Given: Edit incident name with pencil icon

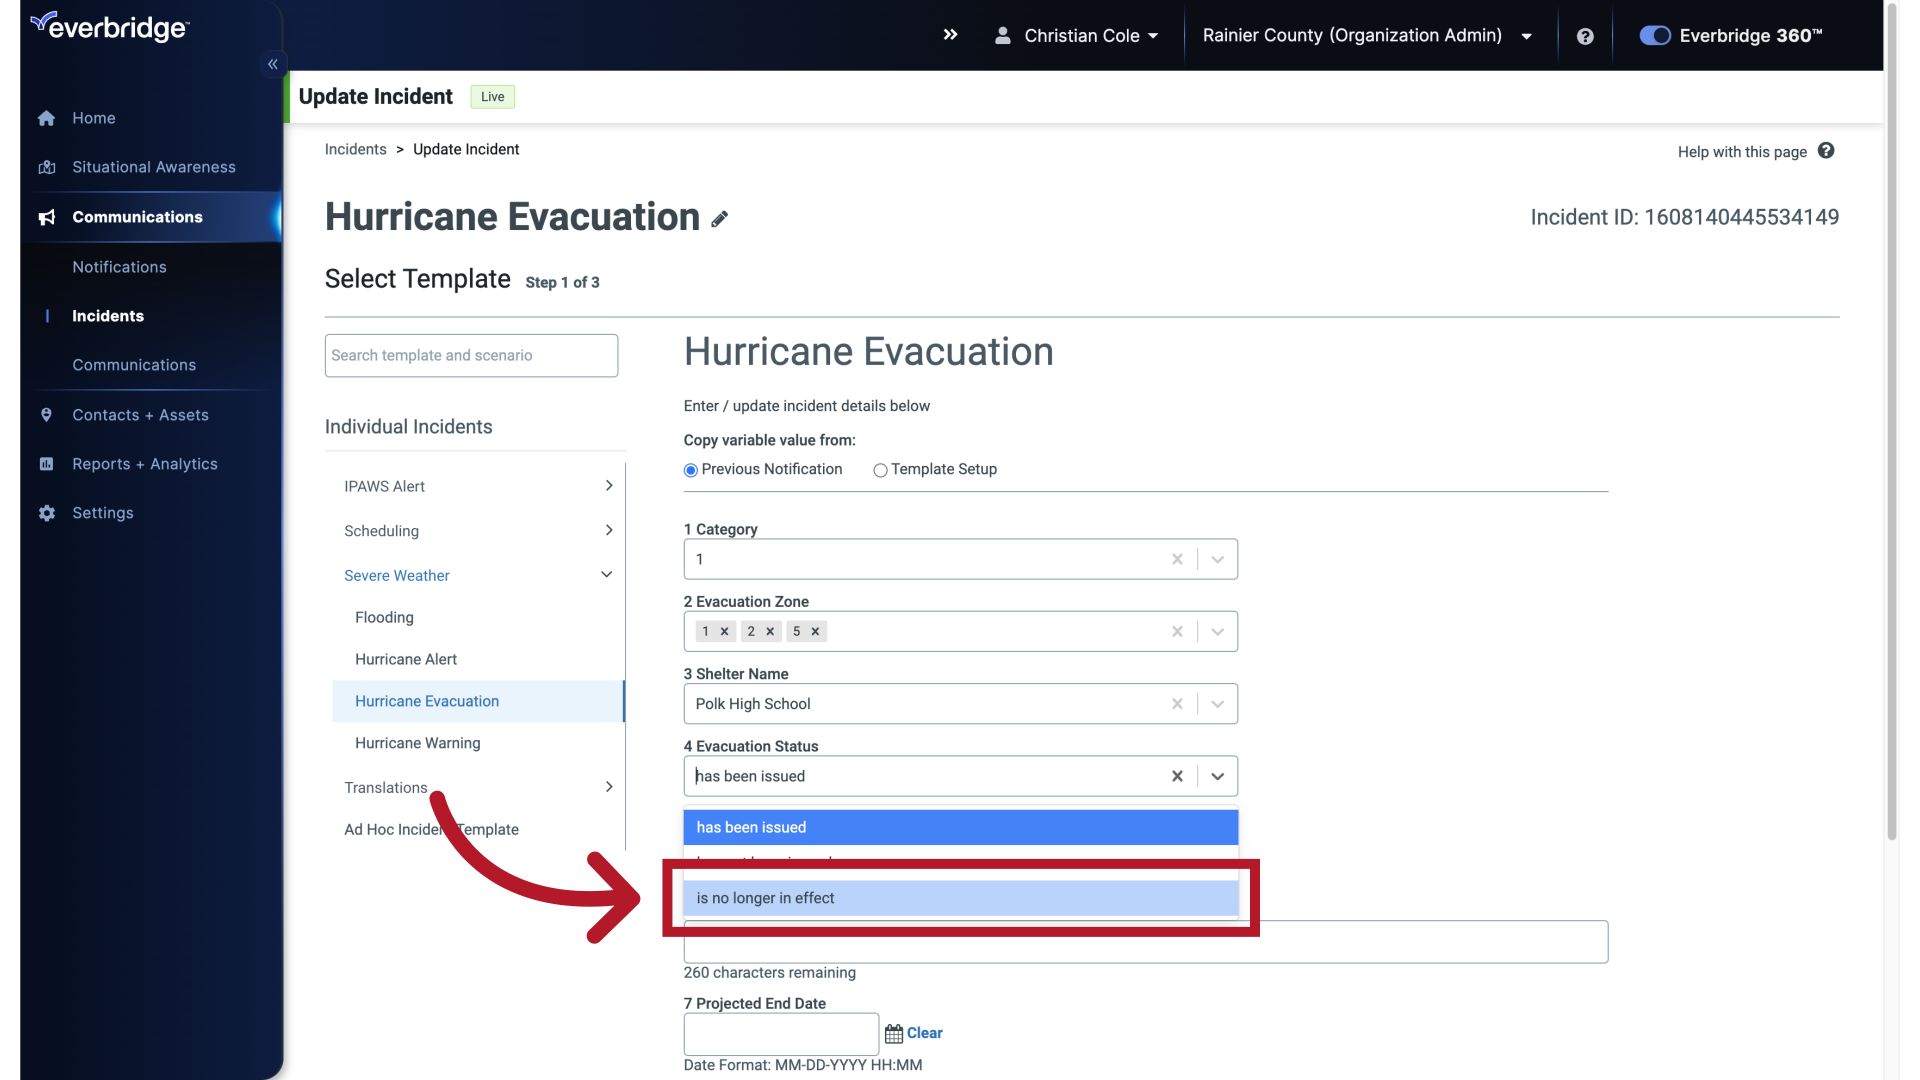Looking at the screenshot, I should pyautogui.click(x=719, y=219).
